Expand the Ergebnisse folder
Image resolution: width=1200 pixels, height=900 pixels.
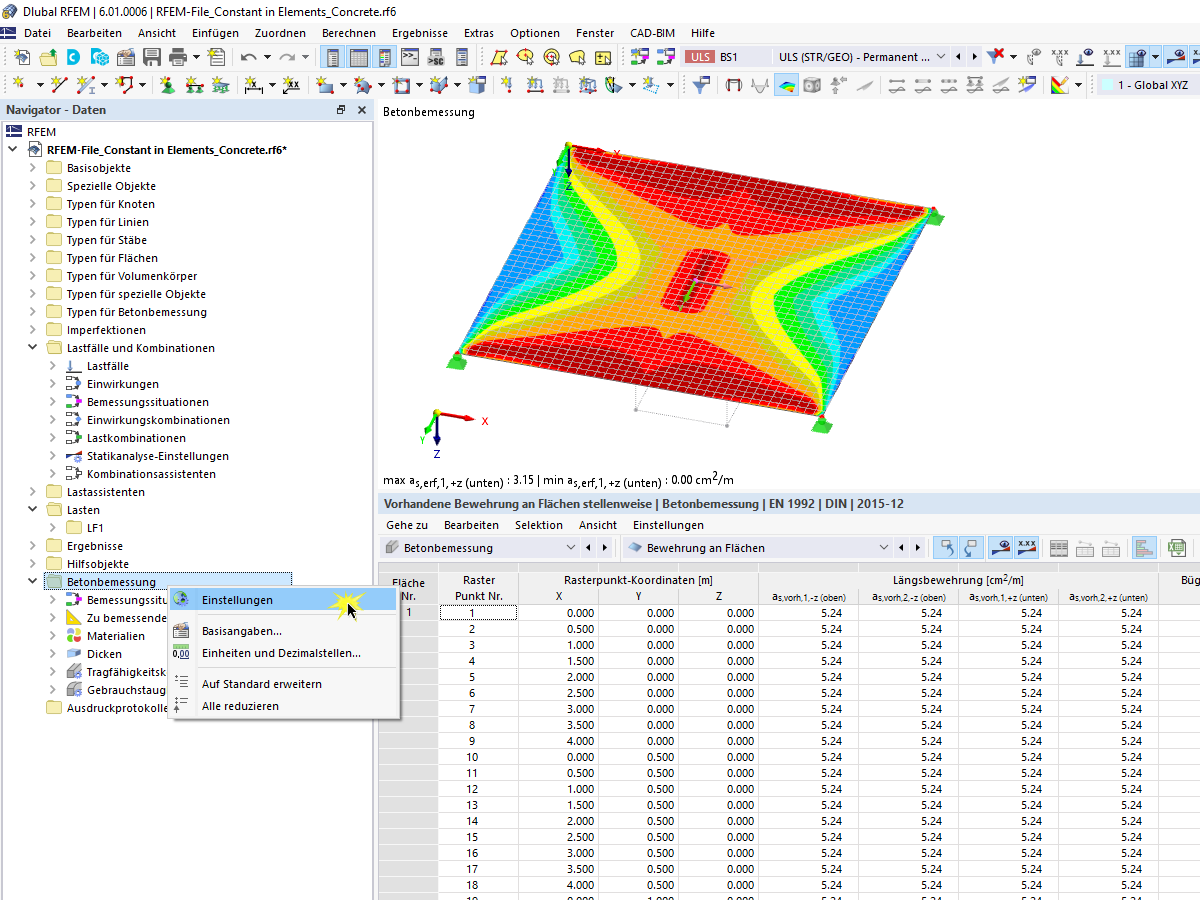[x=33, y=546]
